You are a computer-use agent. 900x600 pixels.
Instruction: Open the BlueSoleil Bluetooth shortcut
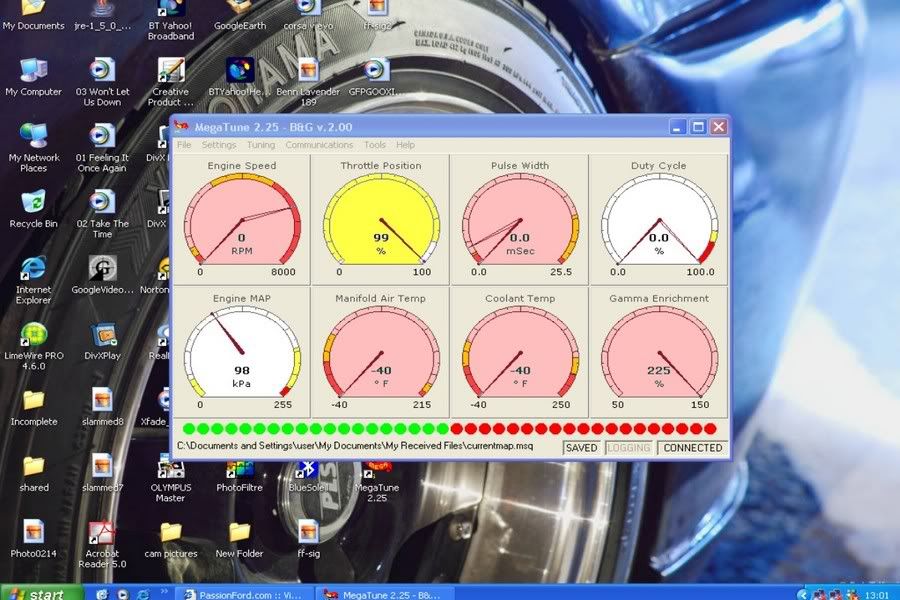pyautogui.click(x=308, y=476)
